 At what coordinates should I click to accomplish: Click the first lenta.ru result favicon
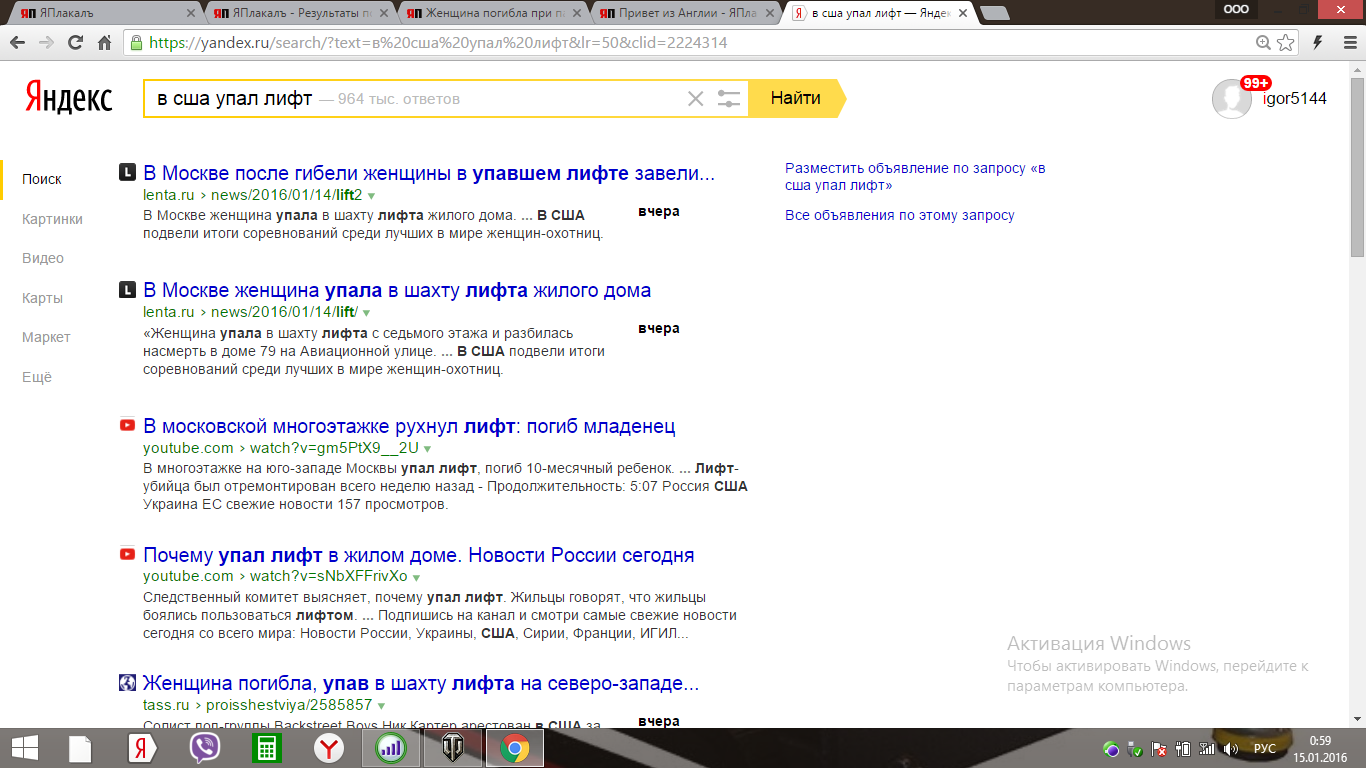[127, 173]
